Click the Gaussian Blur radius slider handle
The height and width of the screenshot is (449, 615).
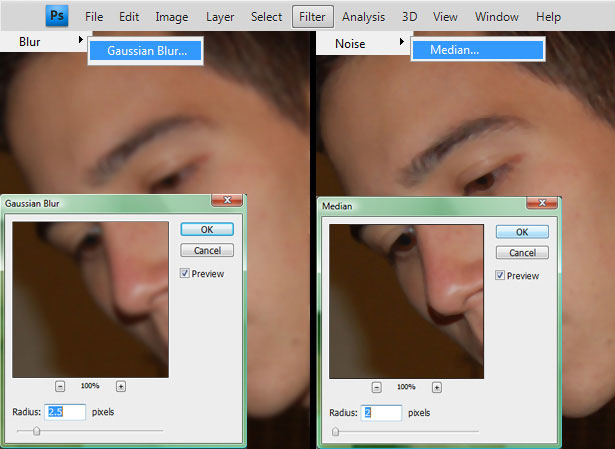(x=36, y=431)
